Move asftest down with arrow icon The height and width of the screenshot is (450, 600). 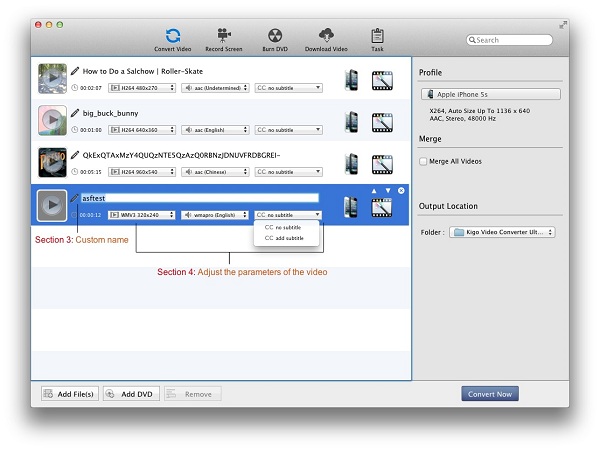[388, 191]
